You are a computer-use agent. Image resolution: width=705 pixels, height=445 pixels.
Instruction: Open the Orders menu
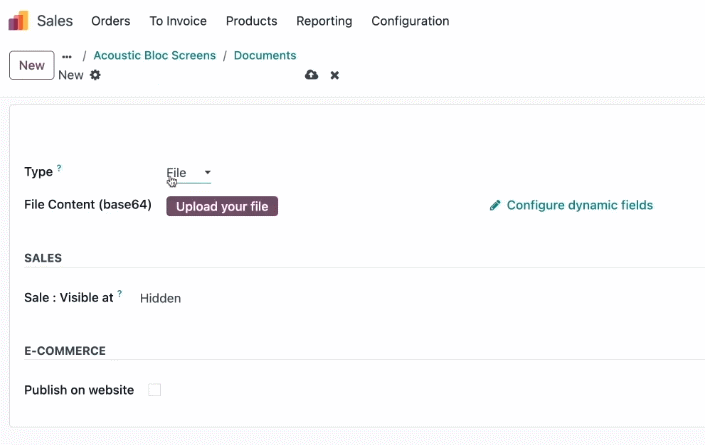coord(111,21)
